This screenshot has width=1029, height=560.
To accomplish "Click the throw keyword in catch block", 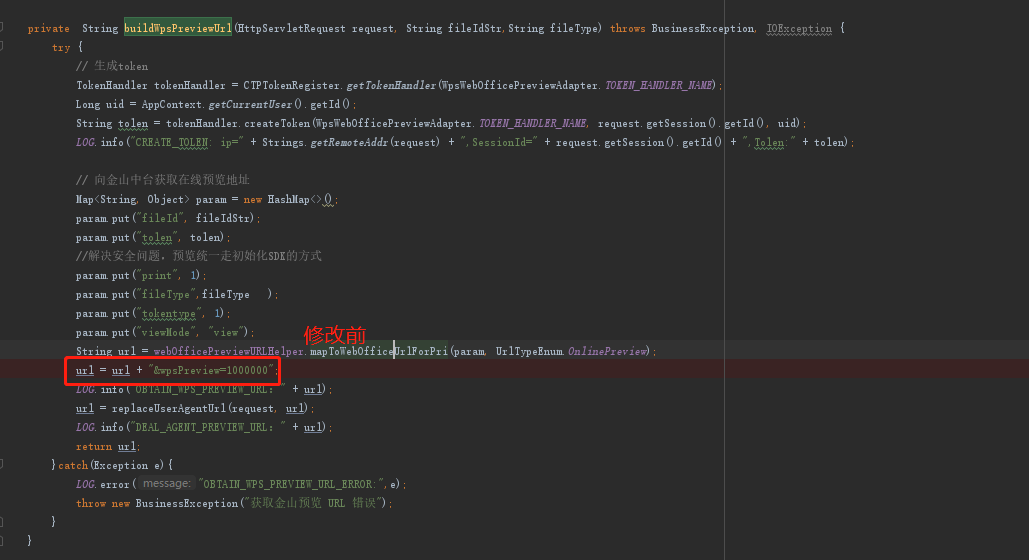I will (x=91, y=504).
